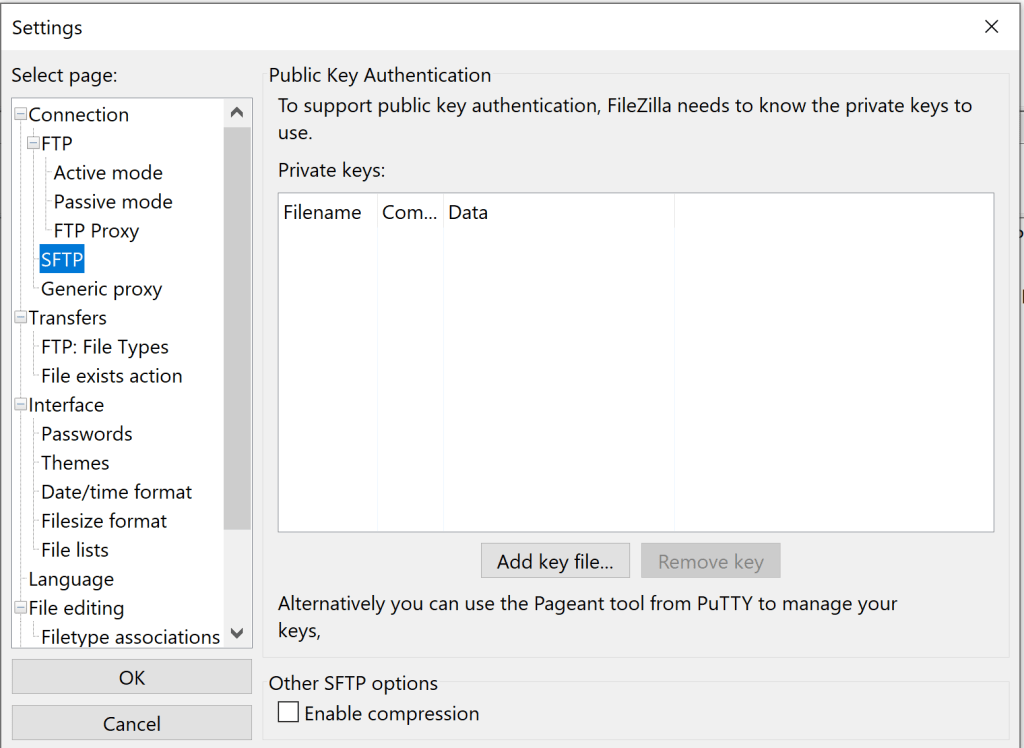Screen dimensions: 1024x748
Task: Click Add key file button
Action: coord(555,561)
